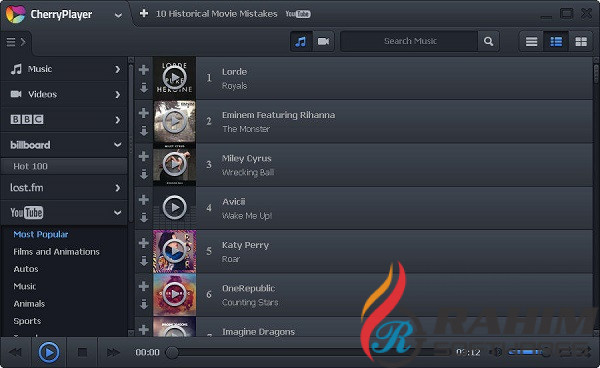
Task: Play the Avicii Wake Me Up thumbnail
Action: (174, 208)
